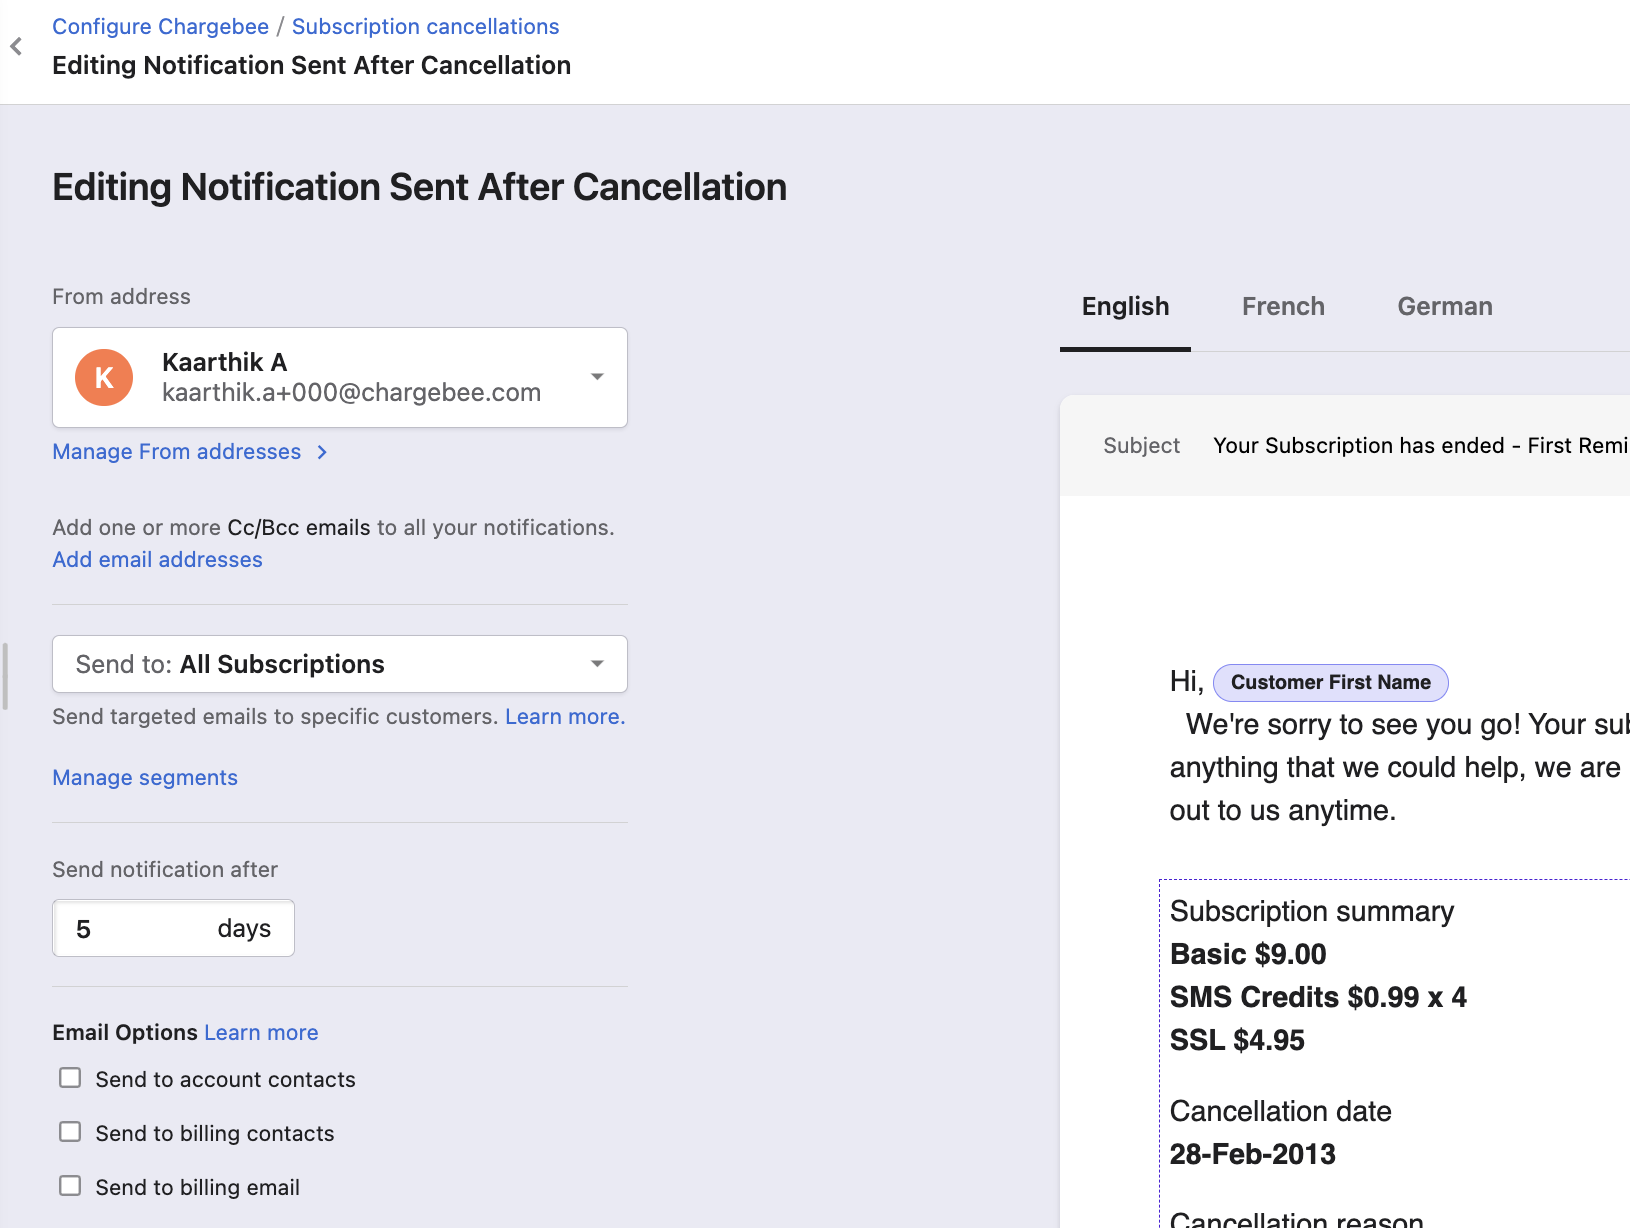Switch to the German tab
Image resolution: width=1630 pixels, height=1228 pixels.
tap(1444, 307)
